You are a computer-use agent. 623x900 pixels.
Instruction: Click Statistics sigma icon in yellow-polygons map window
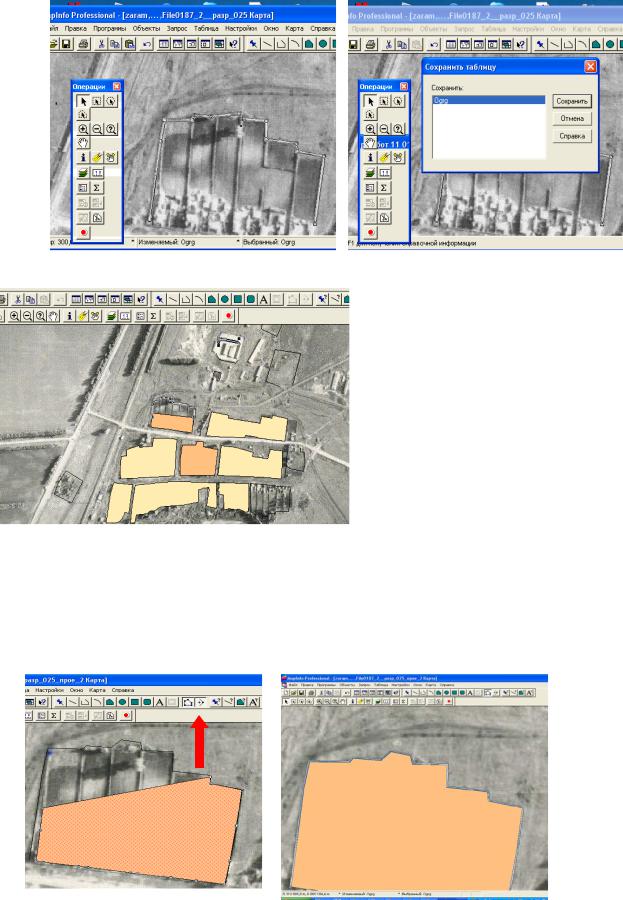153,316
